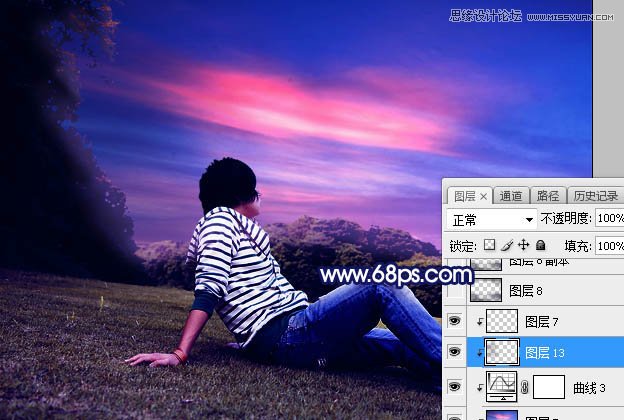This screenshot has height=420, width=624.
Task: Open the 历史记录 (History) tab
Action: pyautogui.click(x=595, y=196)
